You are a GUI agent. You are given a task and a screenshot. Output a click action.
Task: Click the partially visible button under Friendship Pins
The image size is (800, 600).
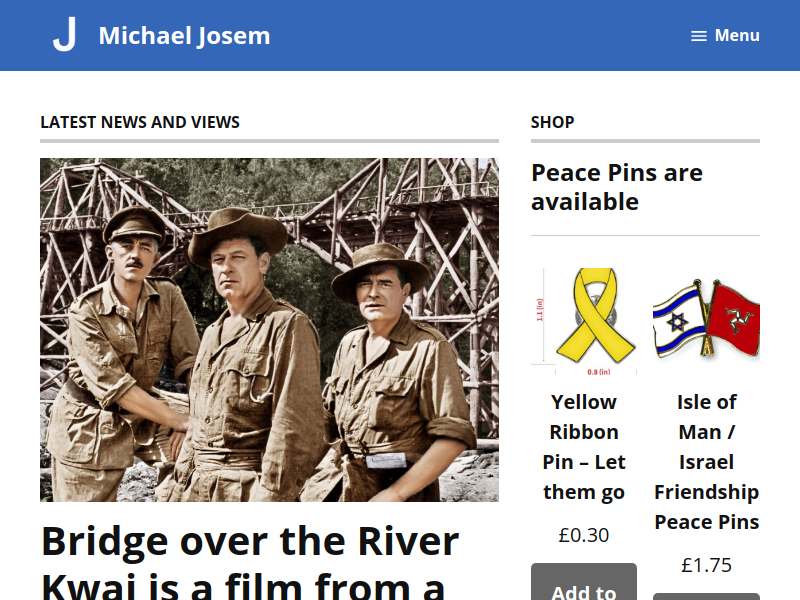click(x=707, y=596)
